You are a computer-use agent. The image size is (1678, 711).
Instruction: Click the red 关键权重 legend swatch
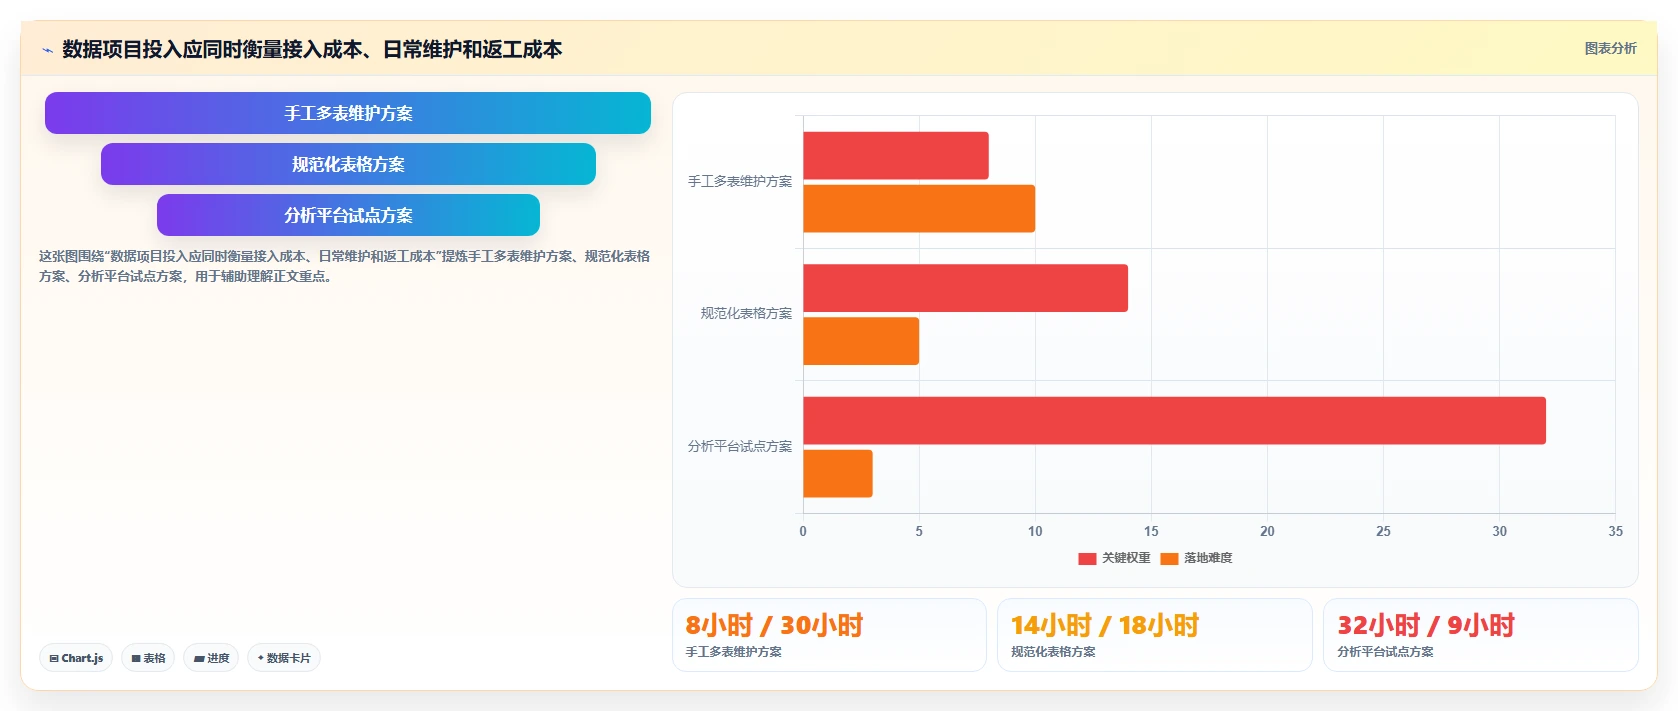[1087, 558]
